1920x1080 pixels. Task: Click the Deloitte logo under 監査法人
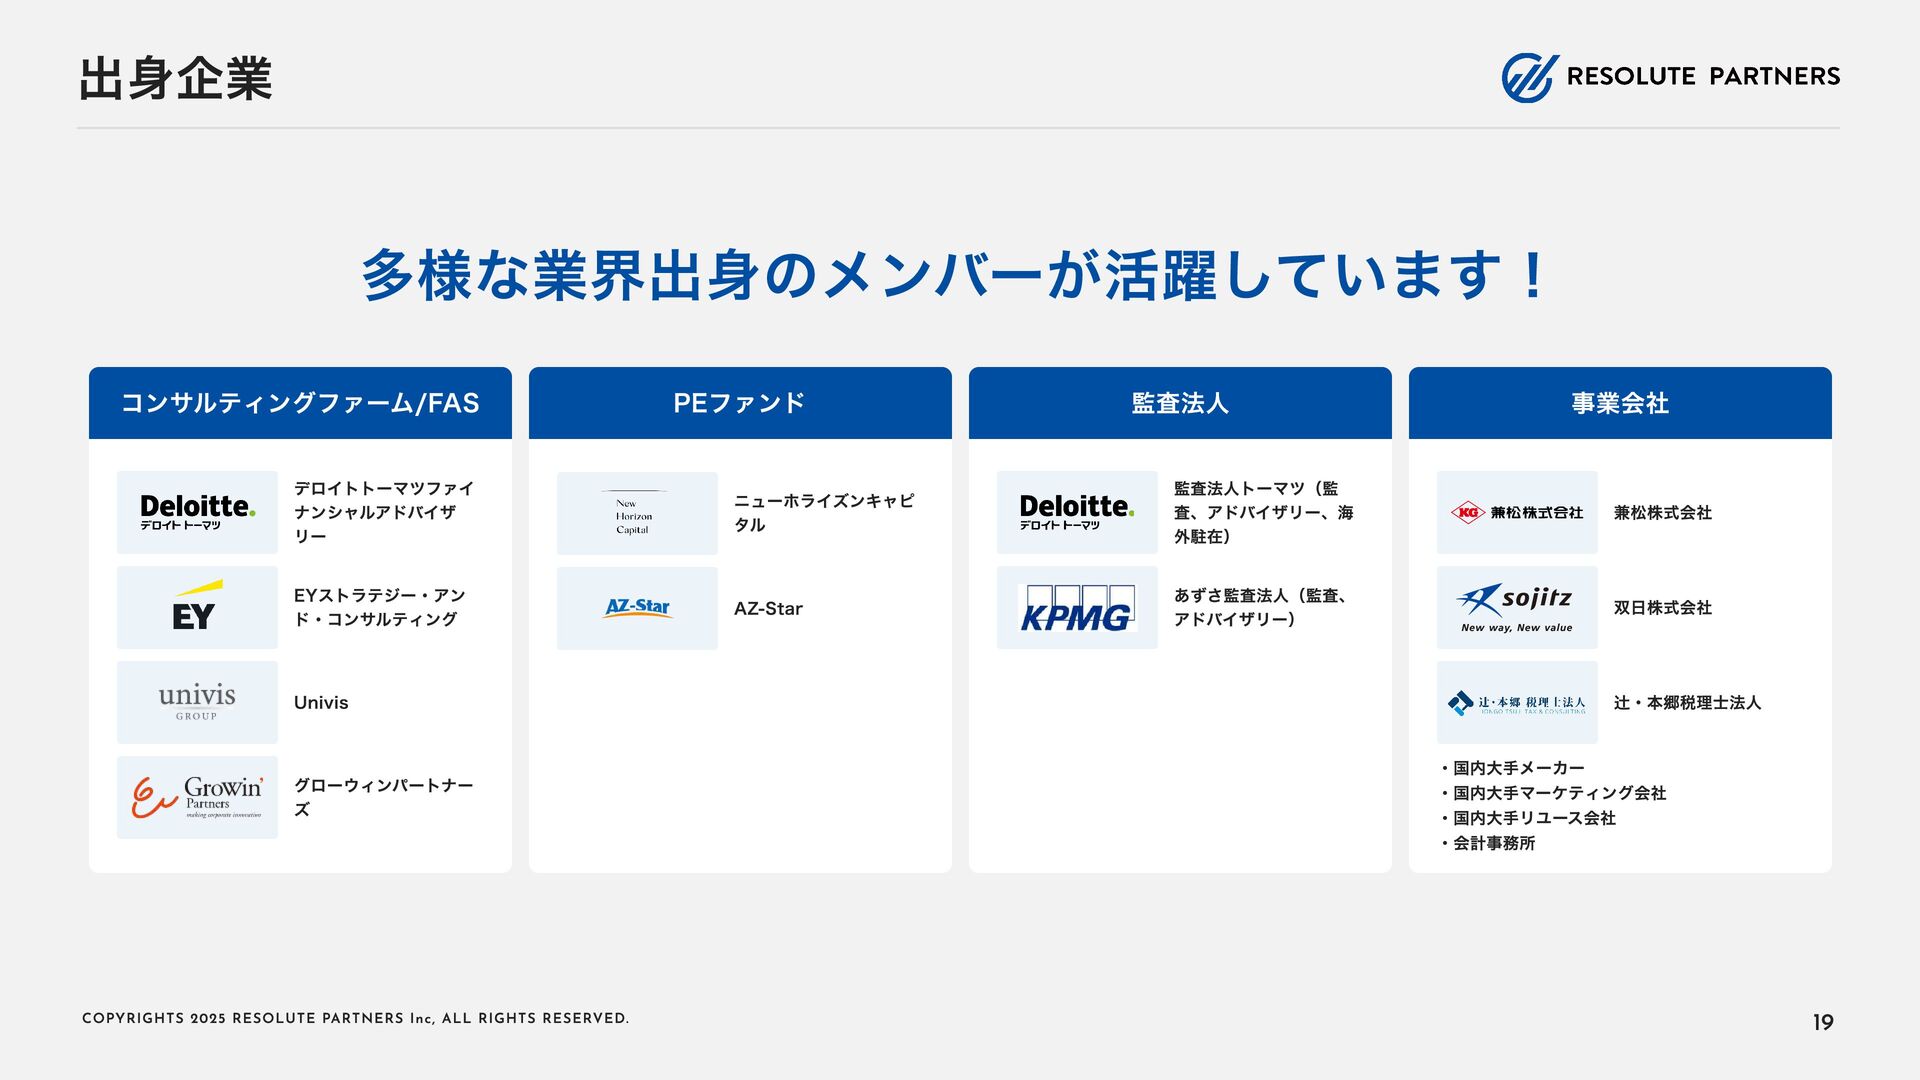(x=1077, y=512)
